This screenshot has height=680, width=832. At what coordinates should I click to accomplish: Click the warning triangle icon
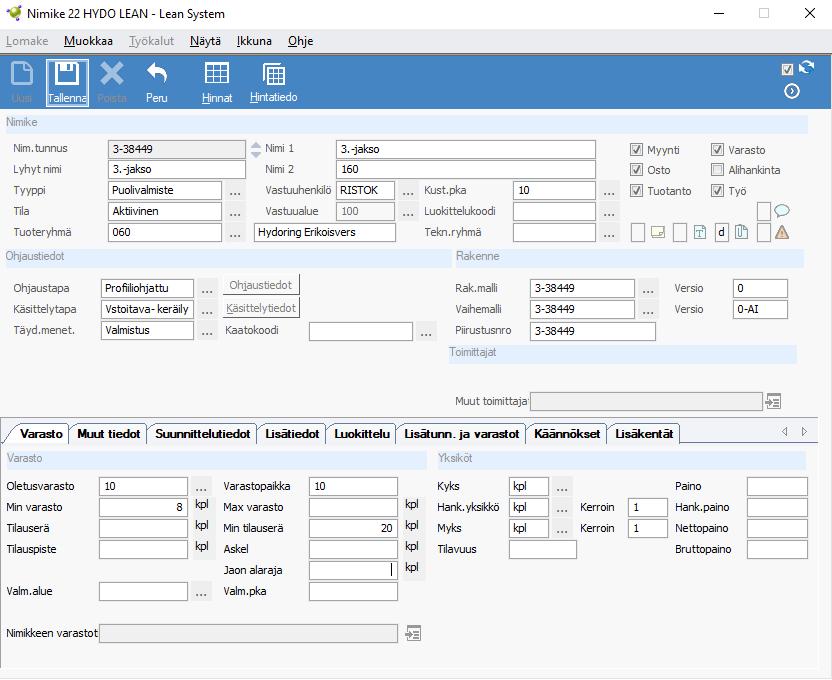click(782, 232)
